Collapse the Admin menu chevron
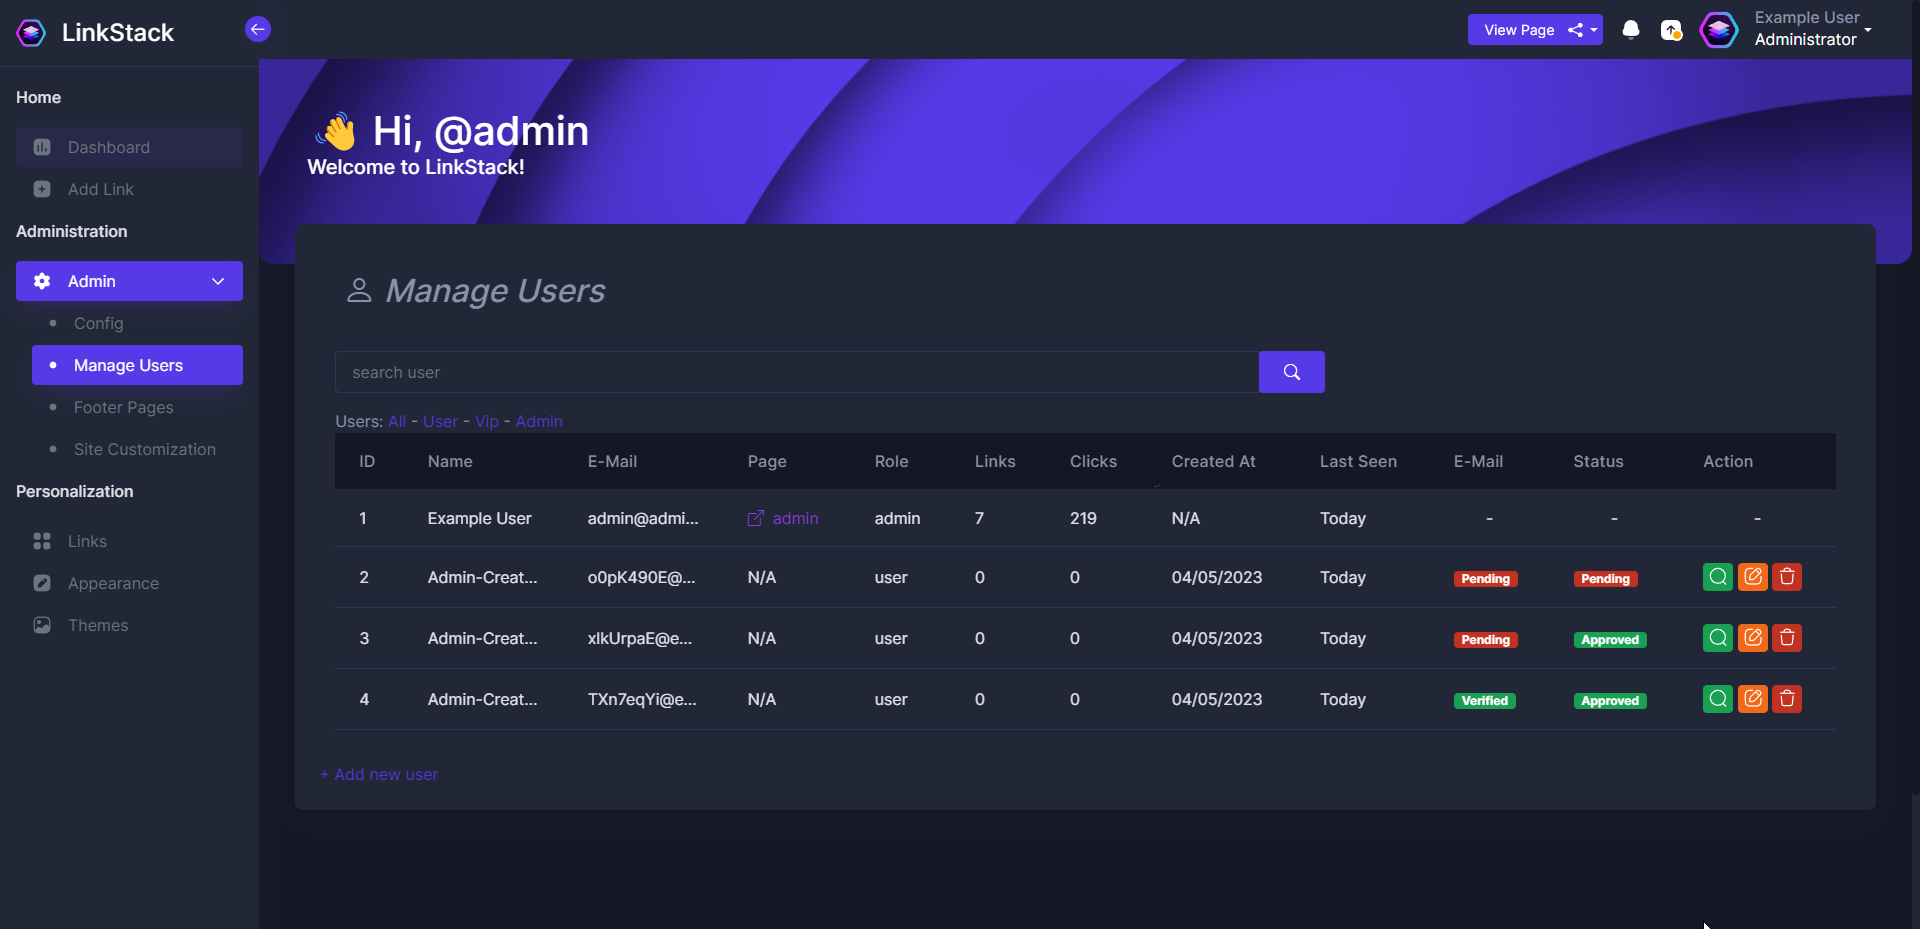 (x=218, y=281)
